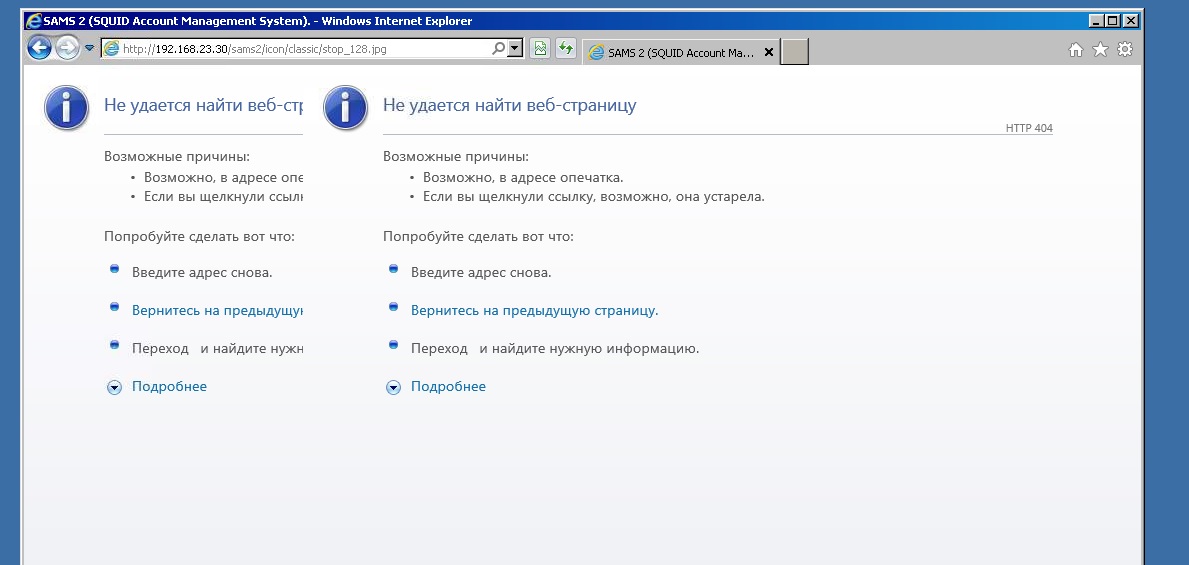Screen dimensions: 1189x565
Task: Click right frame 'Попробуйте сделать вот что:' text
Action: tap(478, 236)
